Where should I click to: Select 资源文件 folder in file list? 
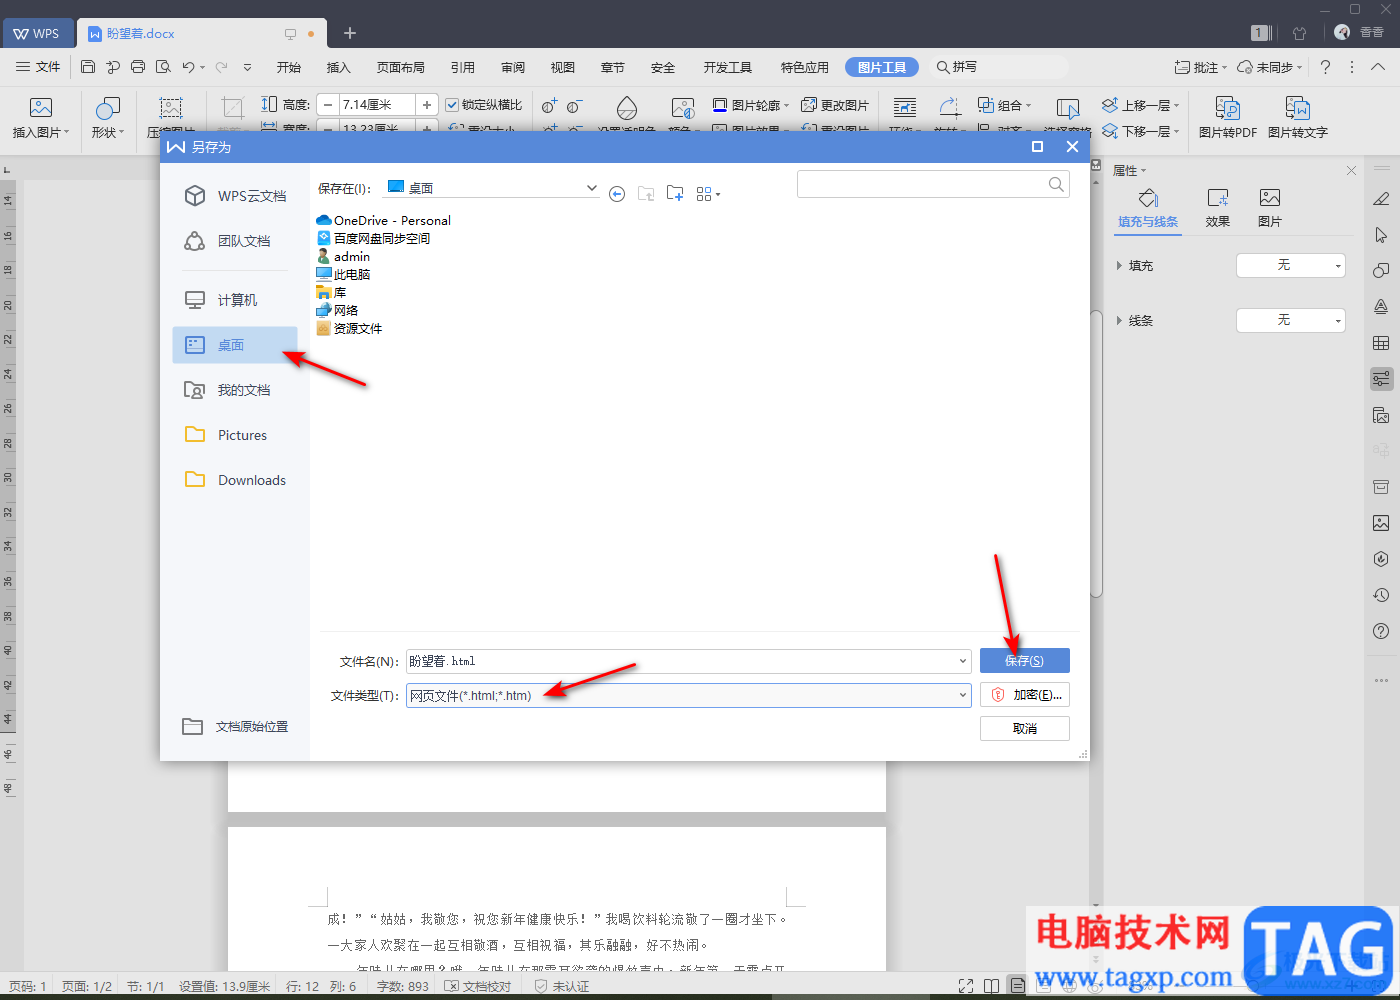coord(349,328)
